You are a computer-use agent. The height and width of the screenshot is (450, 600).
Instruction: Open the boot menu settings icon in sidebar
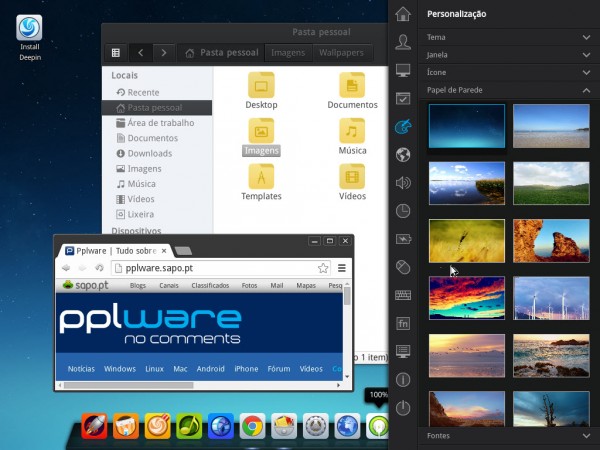[403, 351]
